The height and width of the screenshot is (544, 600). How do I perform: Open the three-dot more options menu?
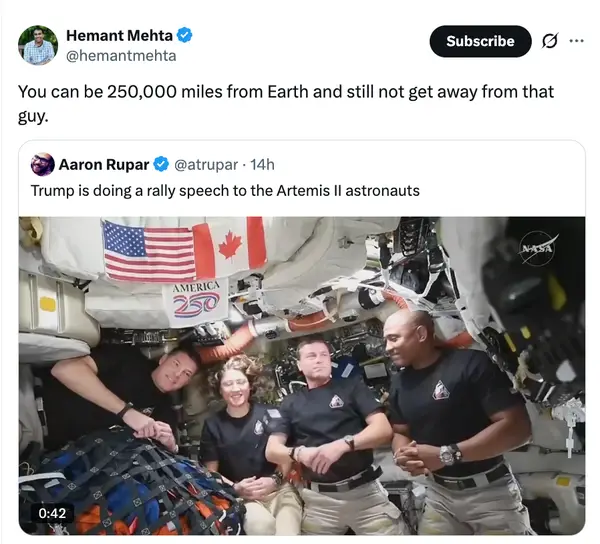(576, 40)
